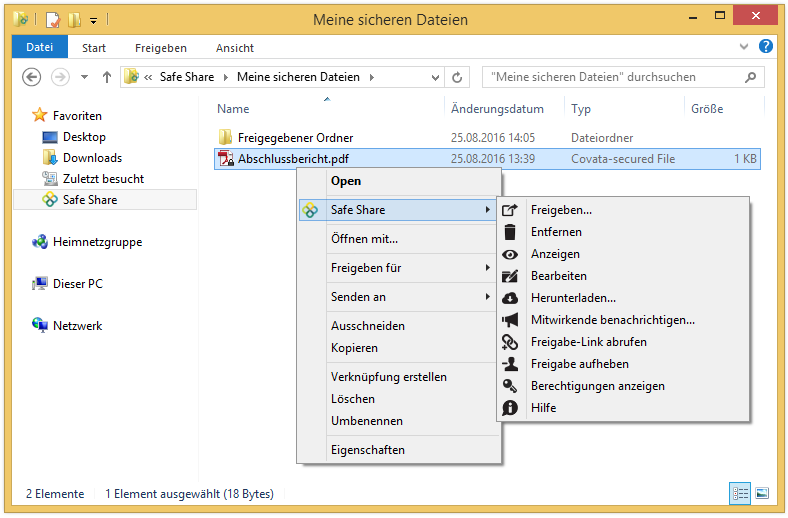Screen dimensions: 788x518
Task: Click the search magnifier icon
Action: pyautogui.click(x=750, y=77)
